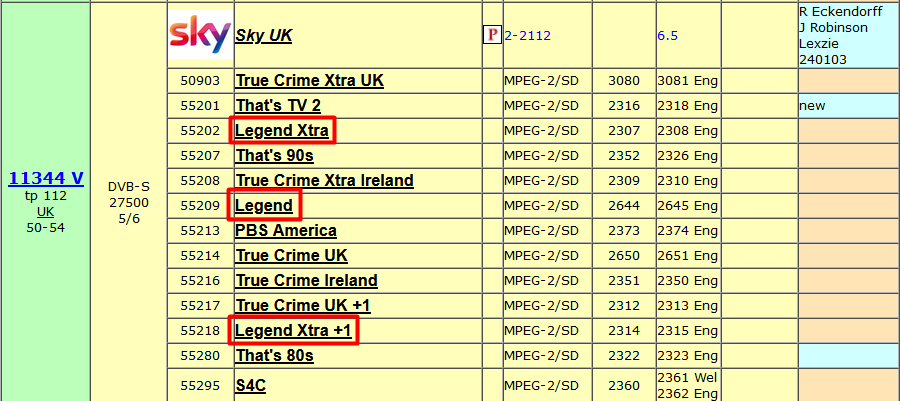Open That's 80s channel page

click(274, 355)
